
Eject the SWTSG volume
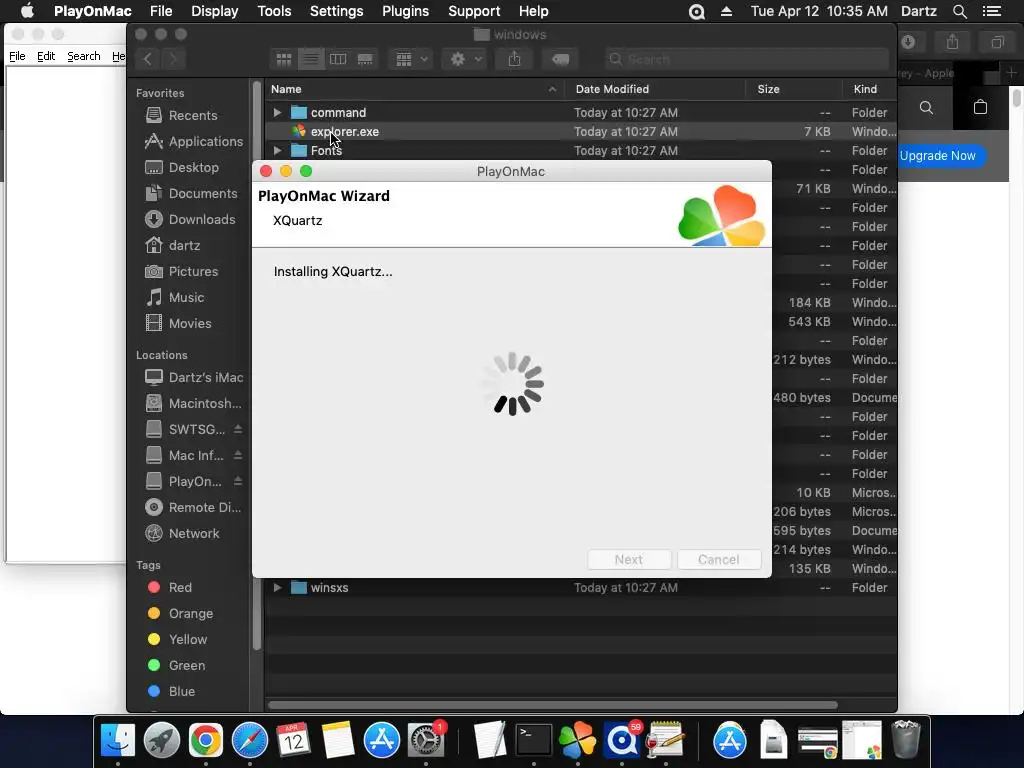238,429
